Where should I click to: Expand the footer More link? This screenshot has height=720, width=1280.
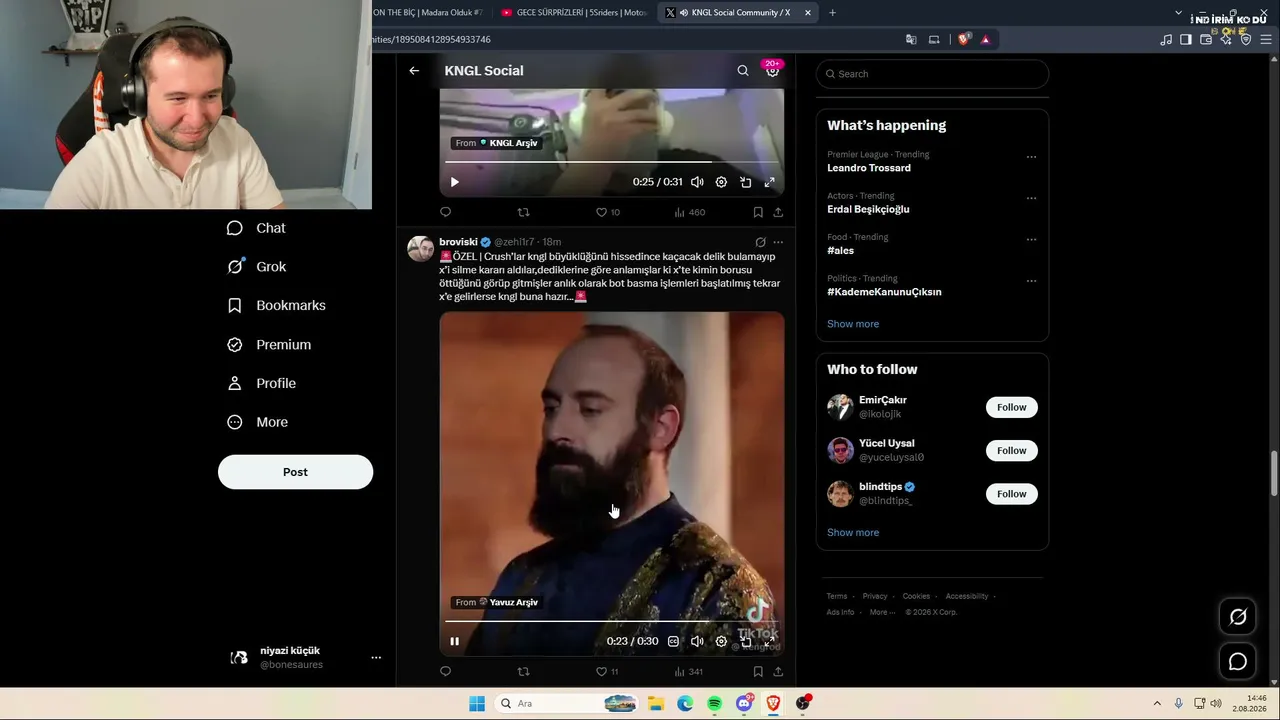881,612
